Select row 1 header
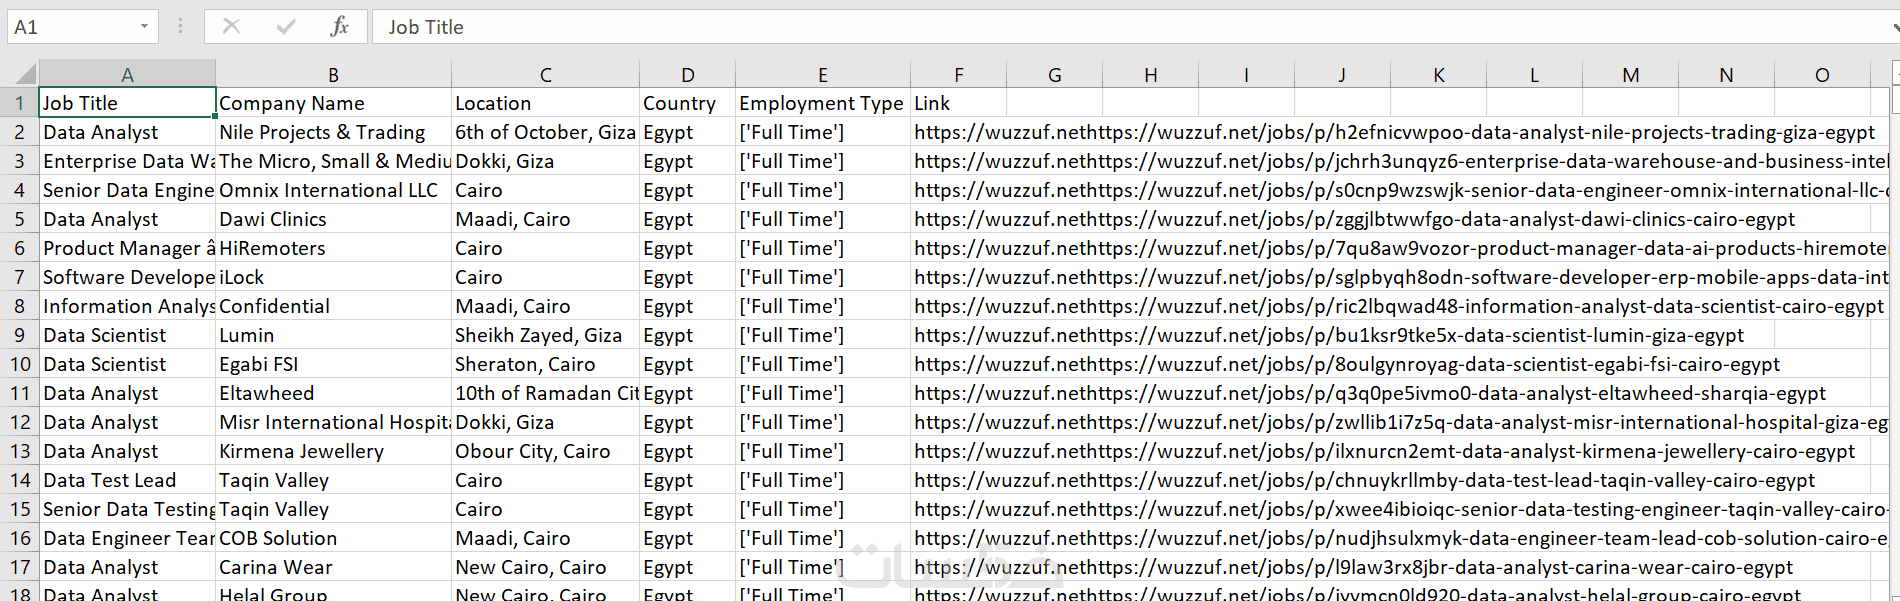Image resolution: width=1900 pixels, height=601 pixels. coord(19,103)
